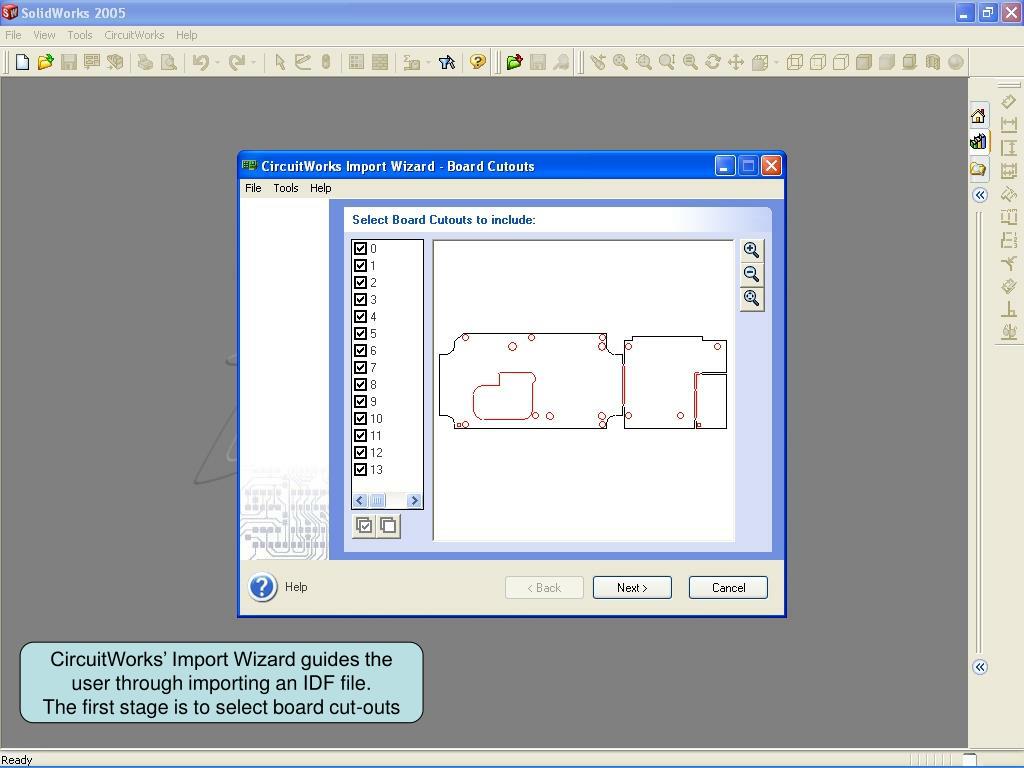This screenshot has width=1024, height=768.
Task: Open the wizard's Tools menu
Action: pyautogui.click(x=285, y=188)
